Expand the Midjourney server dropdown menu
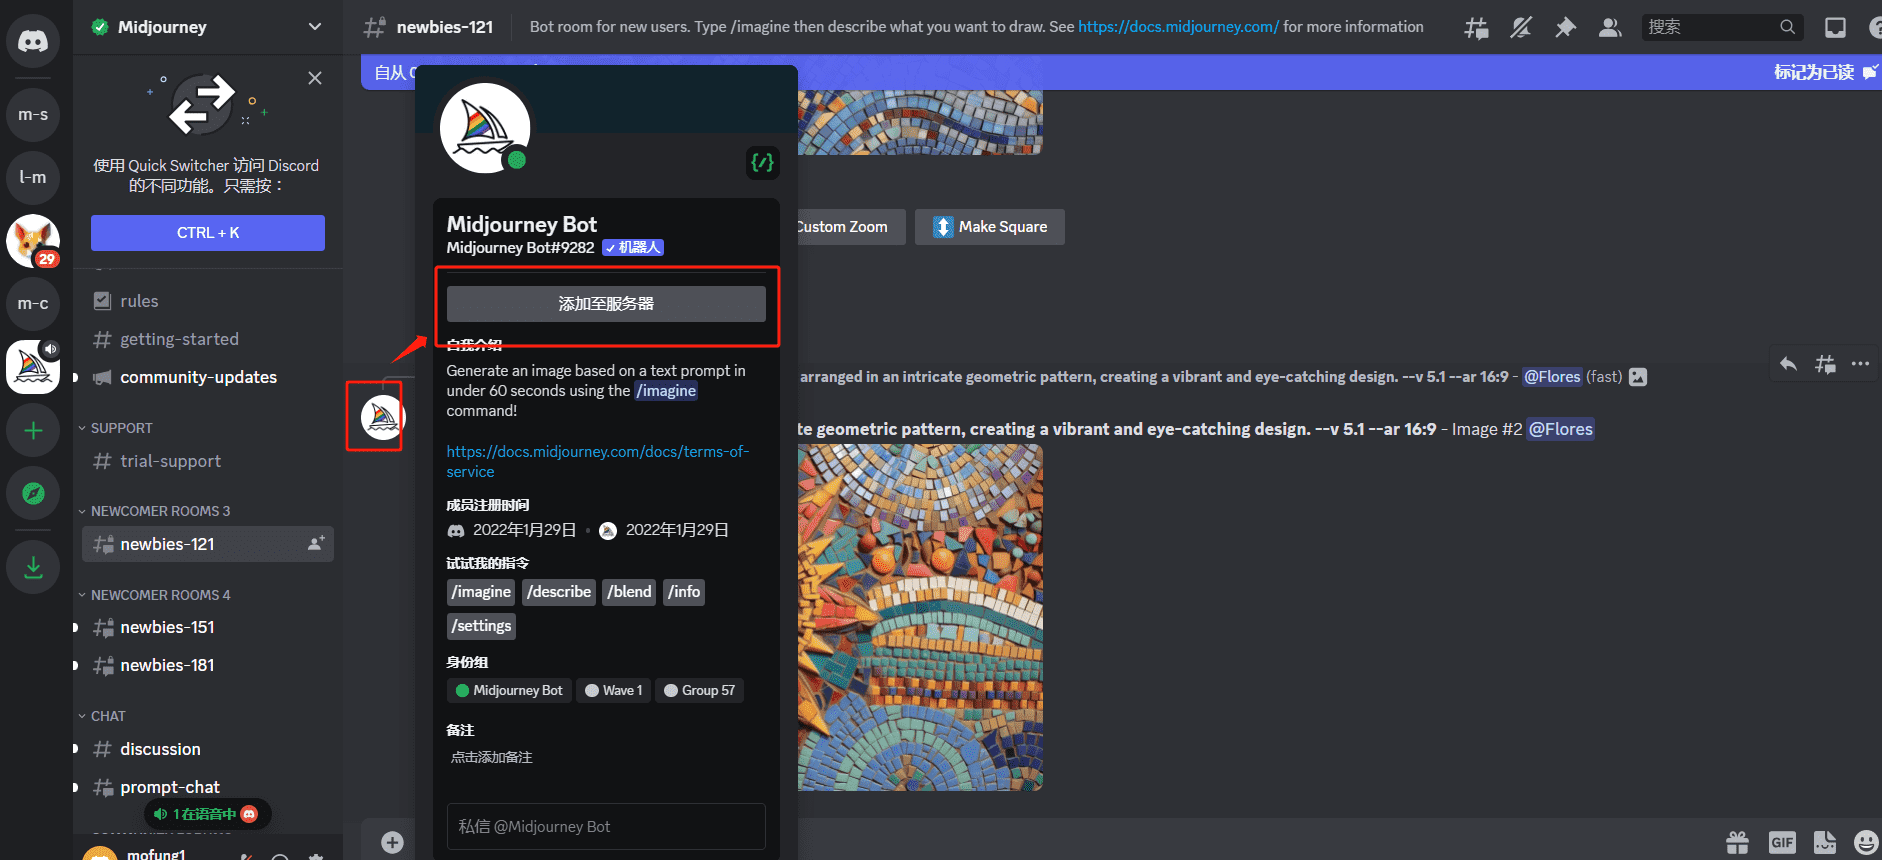This screenshot has height=860, width=1882. pos(315,27)
